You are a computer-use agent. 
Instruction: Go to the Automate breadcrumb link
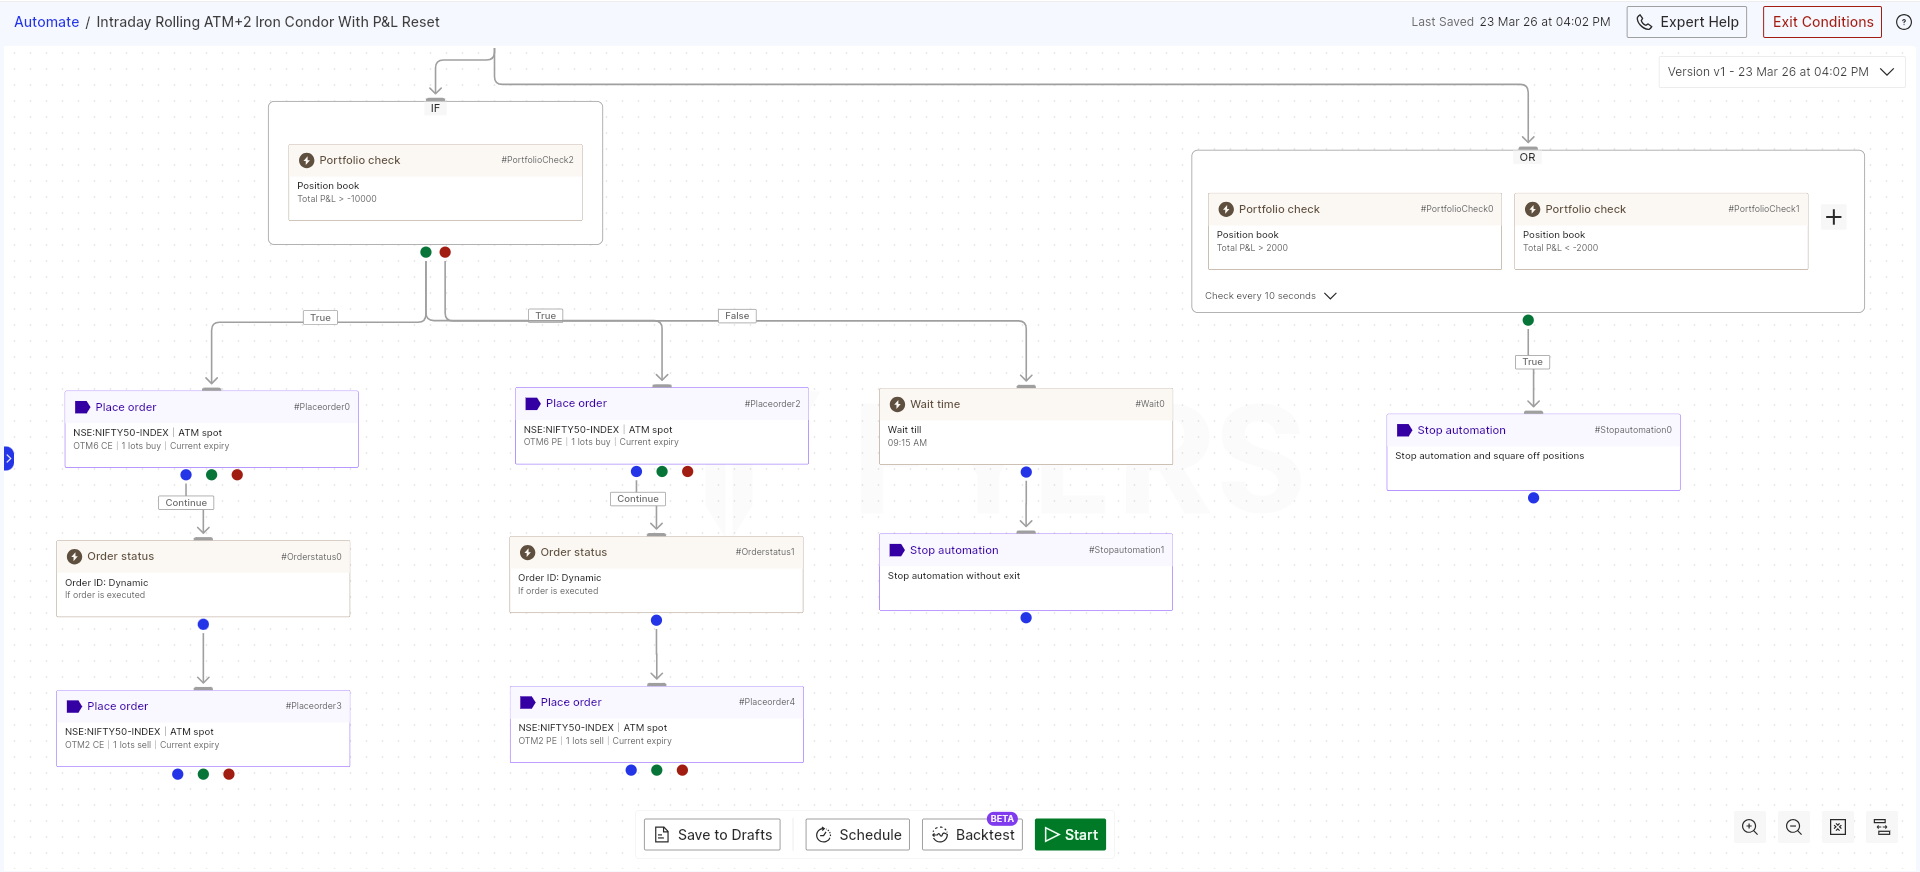(46, 22)
